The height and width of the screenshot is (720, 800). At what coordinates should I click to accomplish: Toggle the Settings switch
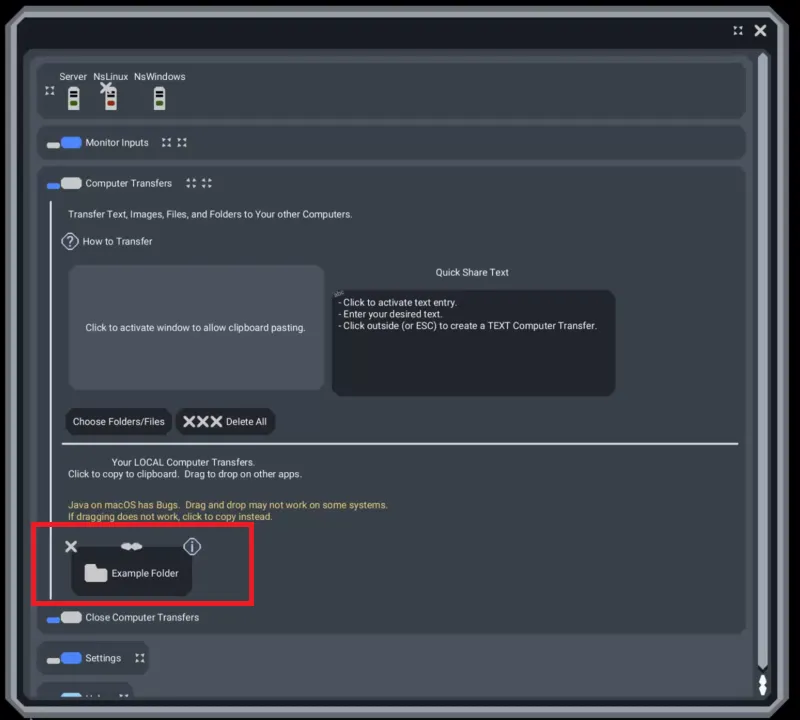(x=64, y=659)
